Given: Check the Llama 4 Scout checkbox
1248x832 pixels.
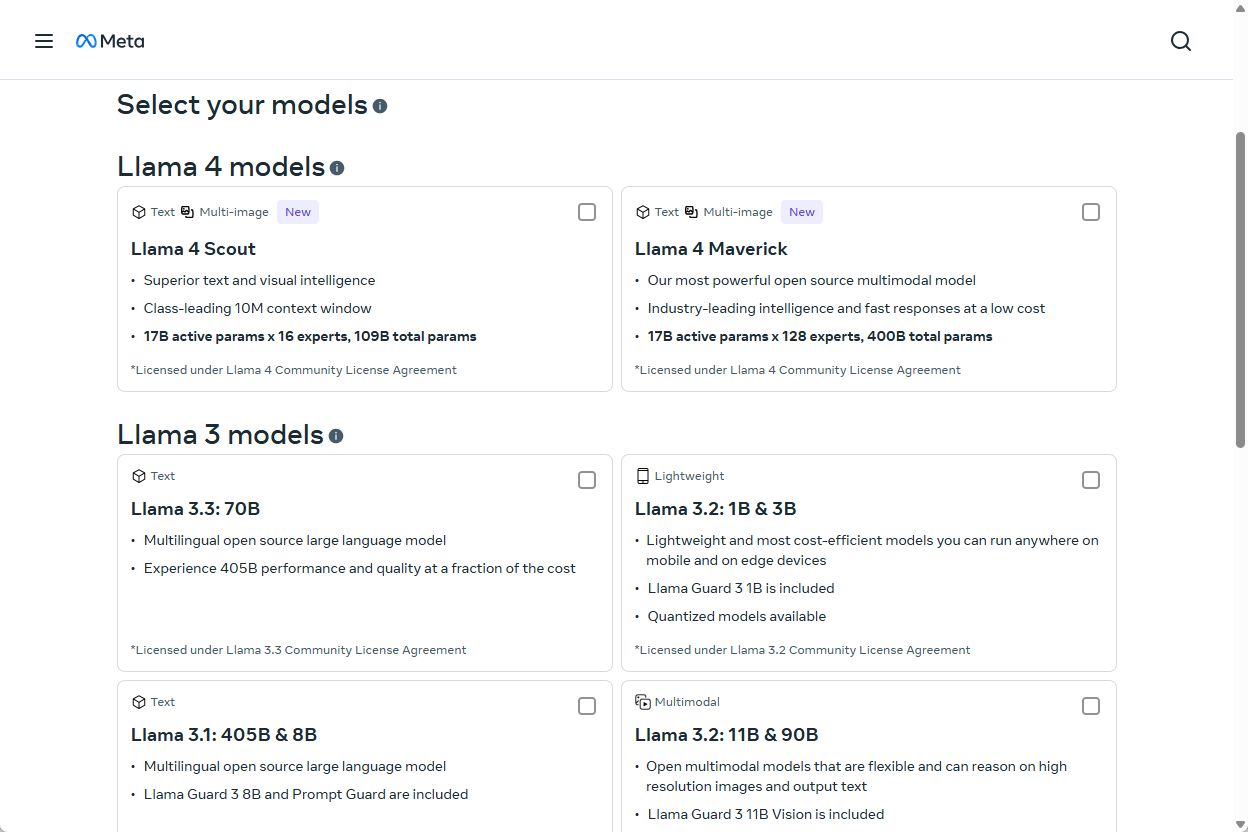Looking at the screenshot, I should click(587, 212).
